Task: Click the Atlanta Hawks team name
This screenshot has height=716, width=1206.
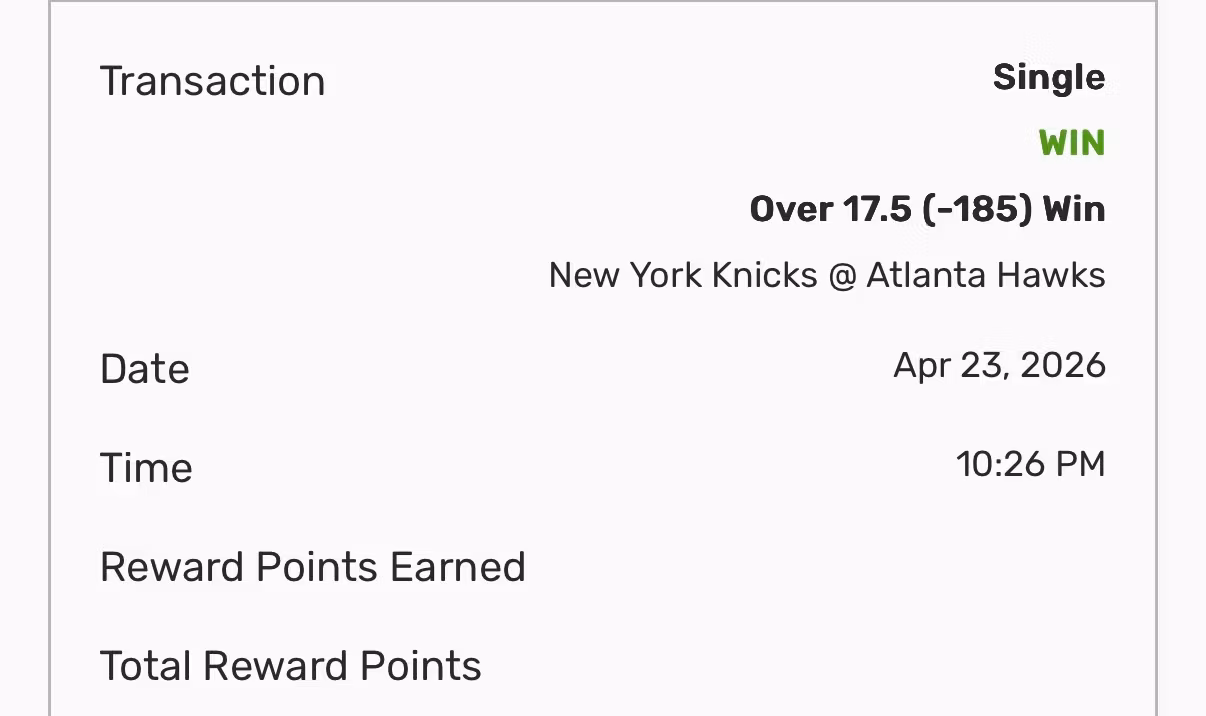Action: 985,275
